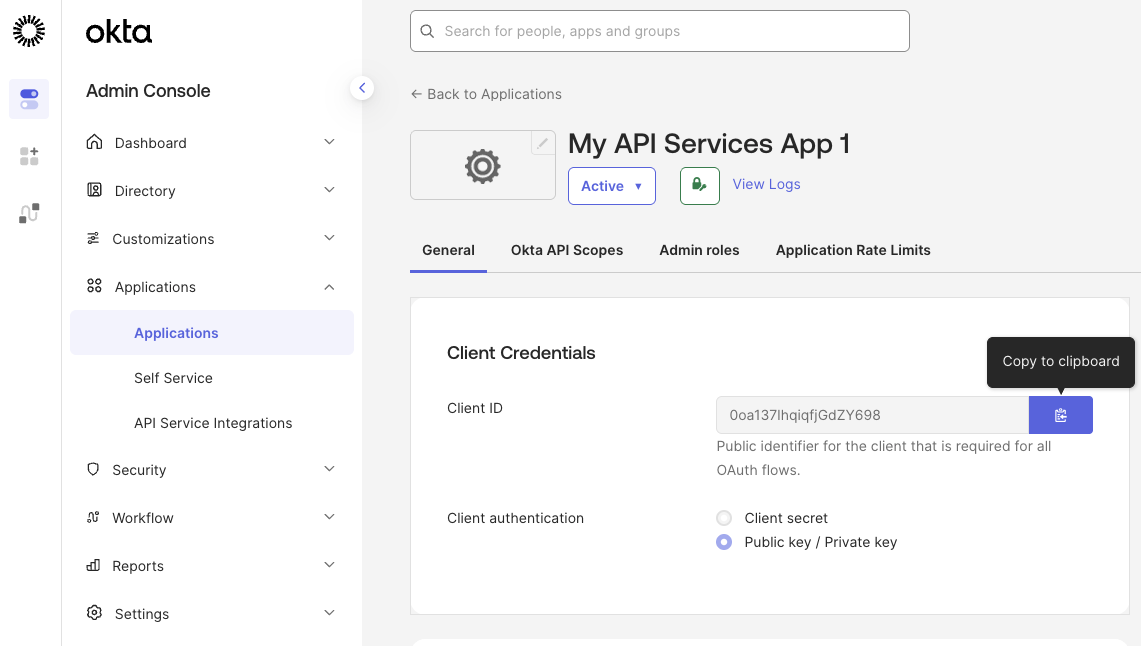The height and width of the screenshot is (646, 1141).
Task: Edit app logo with the pencil icon
Action: 542,143
